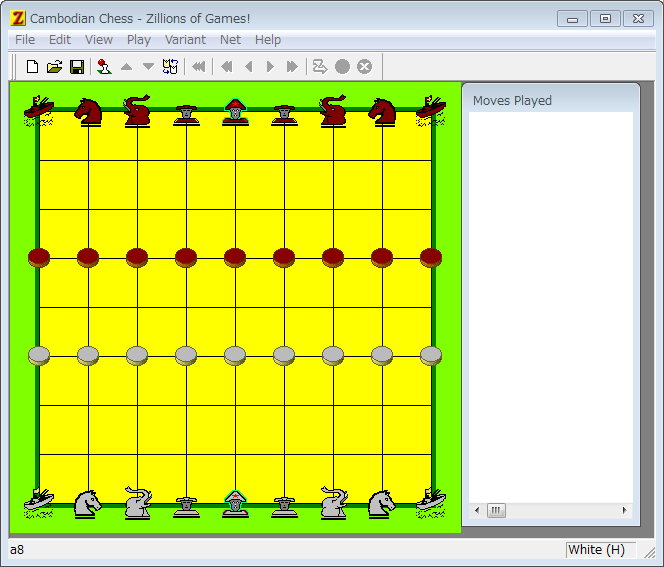
Task: Click the Zillions move-now Z arrow icon
Action: click(320, 67)
